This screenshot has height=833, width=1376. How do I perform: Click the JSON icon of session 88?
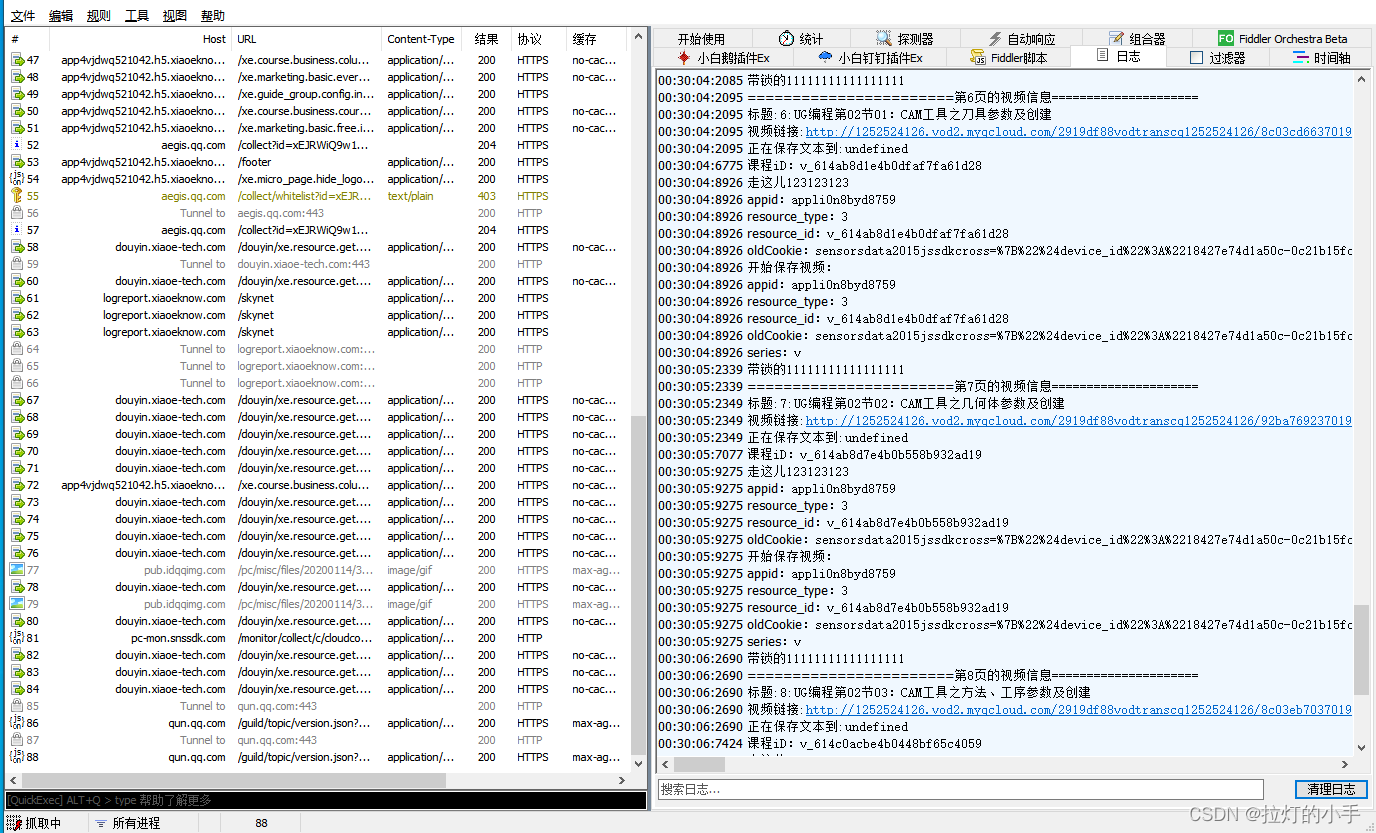pyautogui.click(x=17, y=757)
